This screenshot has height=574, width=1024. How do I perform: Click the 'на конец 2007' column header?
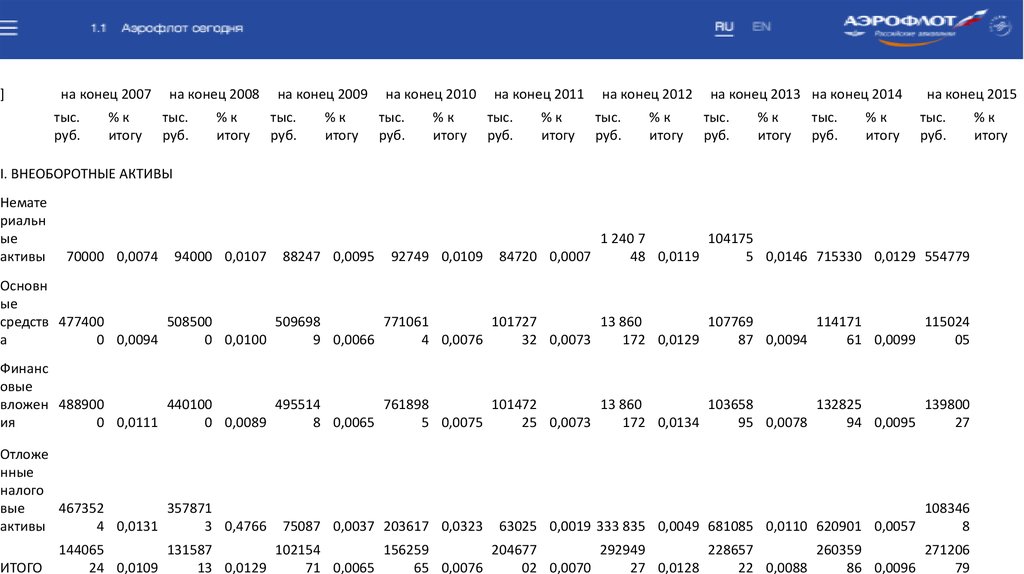[x=105, y=94]
